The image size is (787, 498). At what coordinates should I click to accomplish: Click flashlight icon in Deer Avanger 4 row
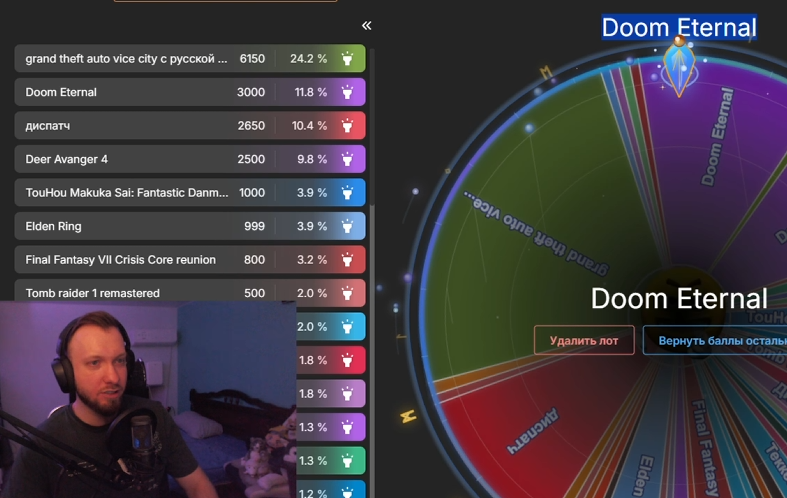coord(347,159)
